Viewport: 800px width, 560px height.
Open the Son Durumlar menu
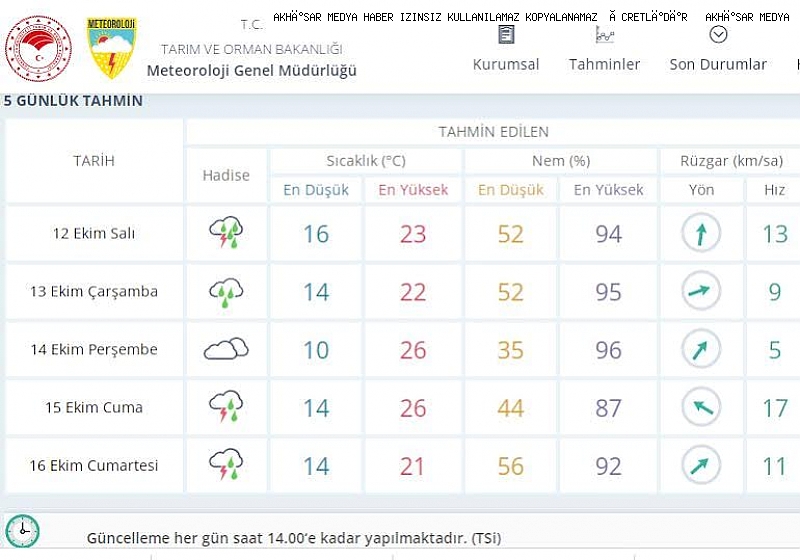[x=718, y=64]
